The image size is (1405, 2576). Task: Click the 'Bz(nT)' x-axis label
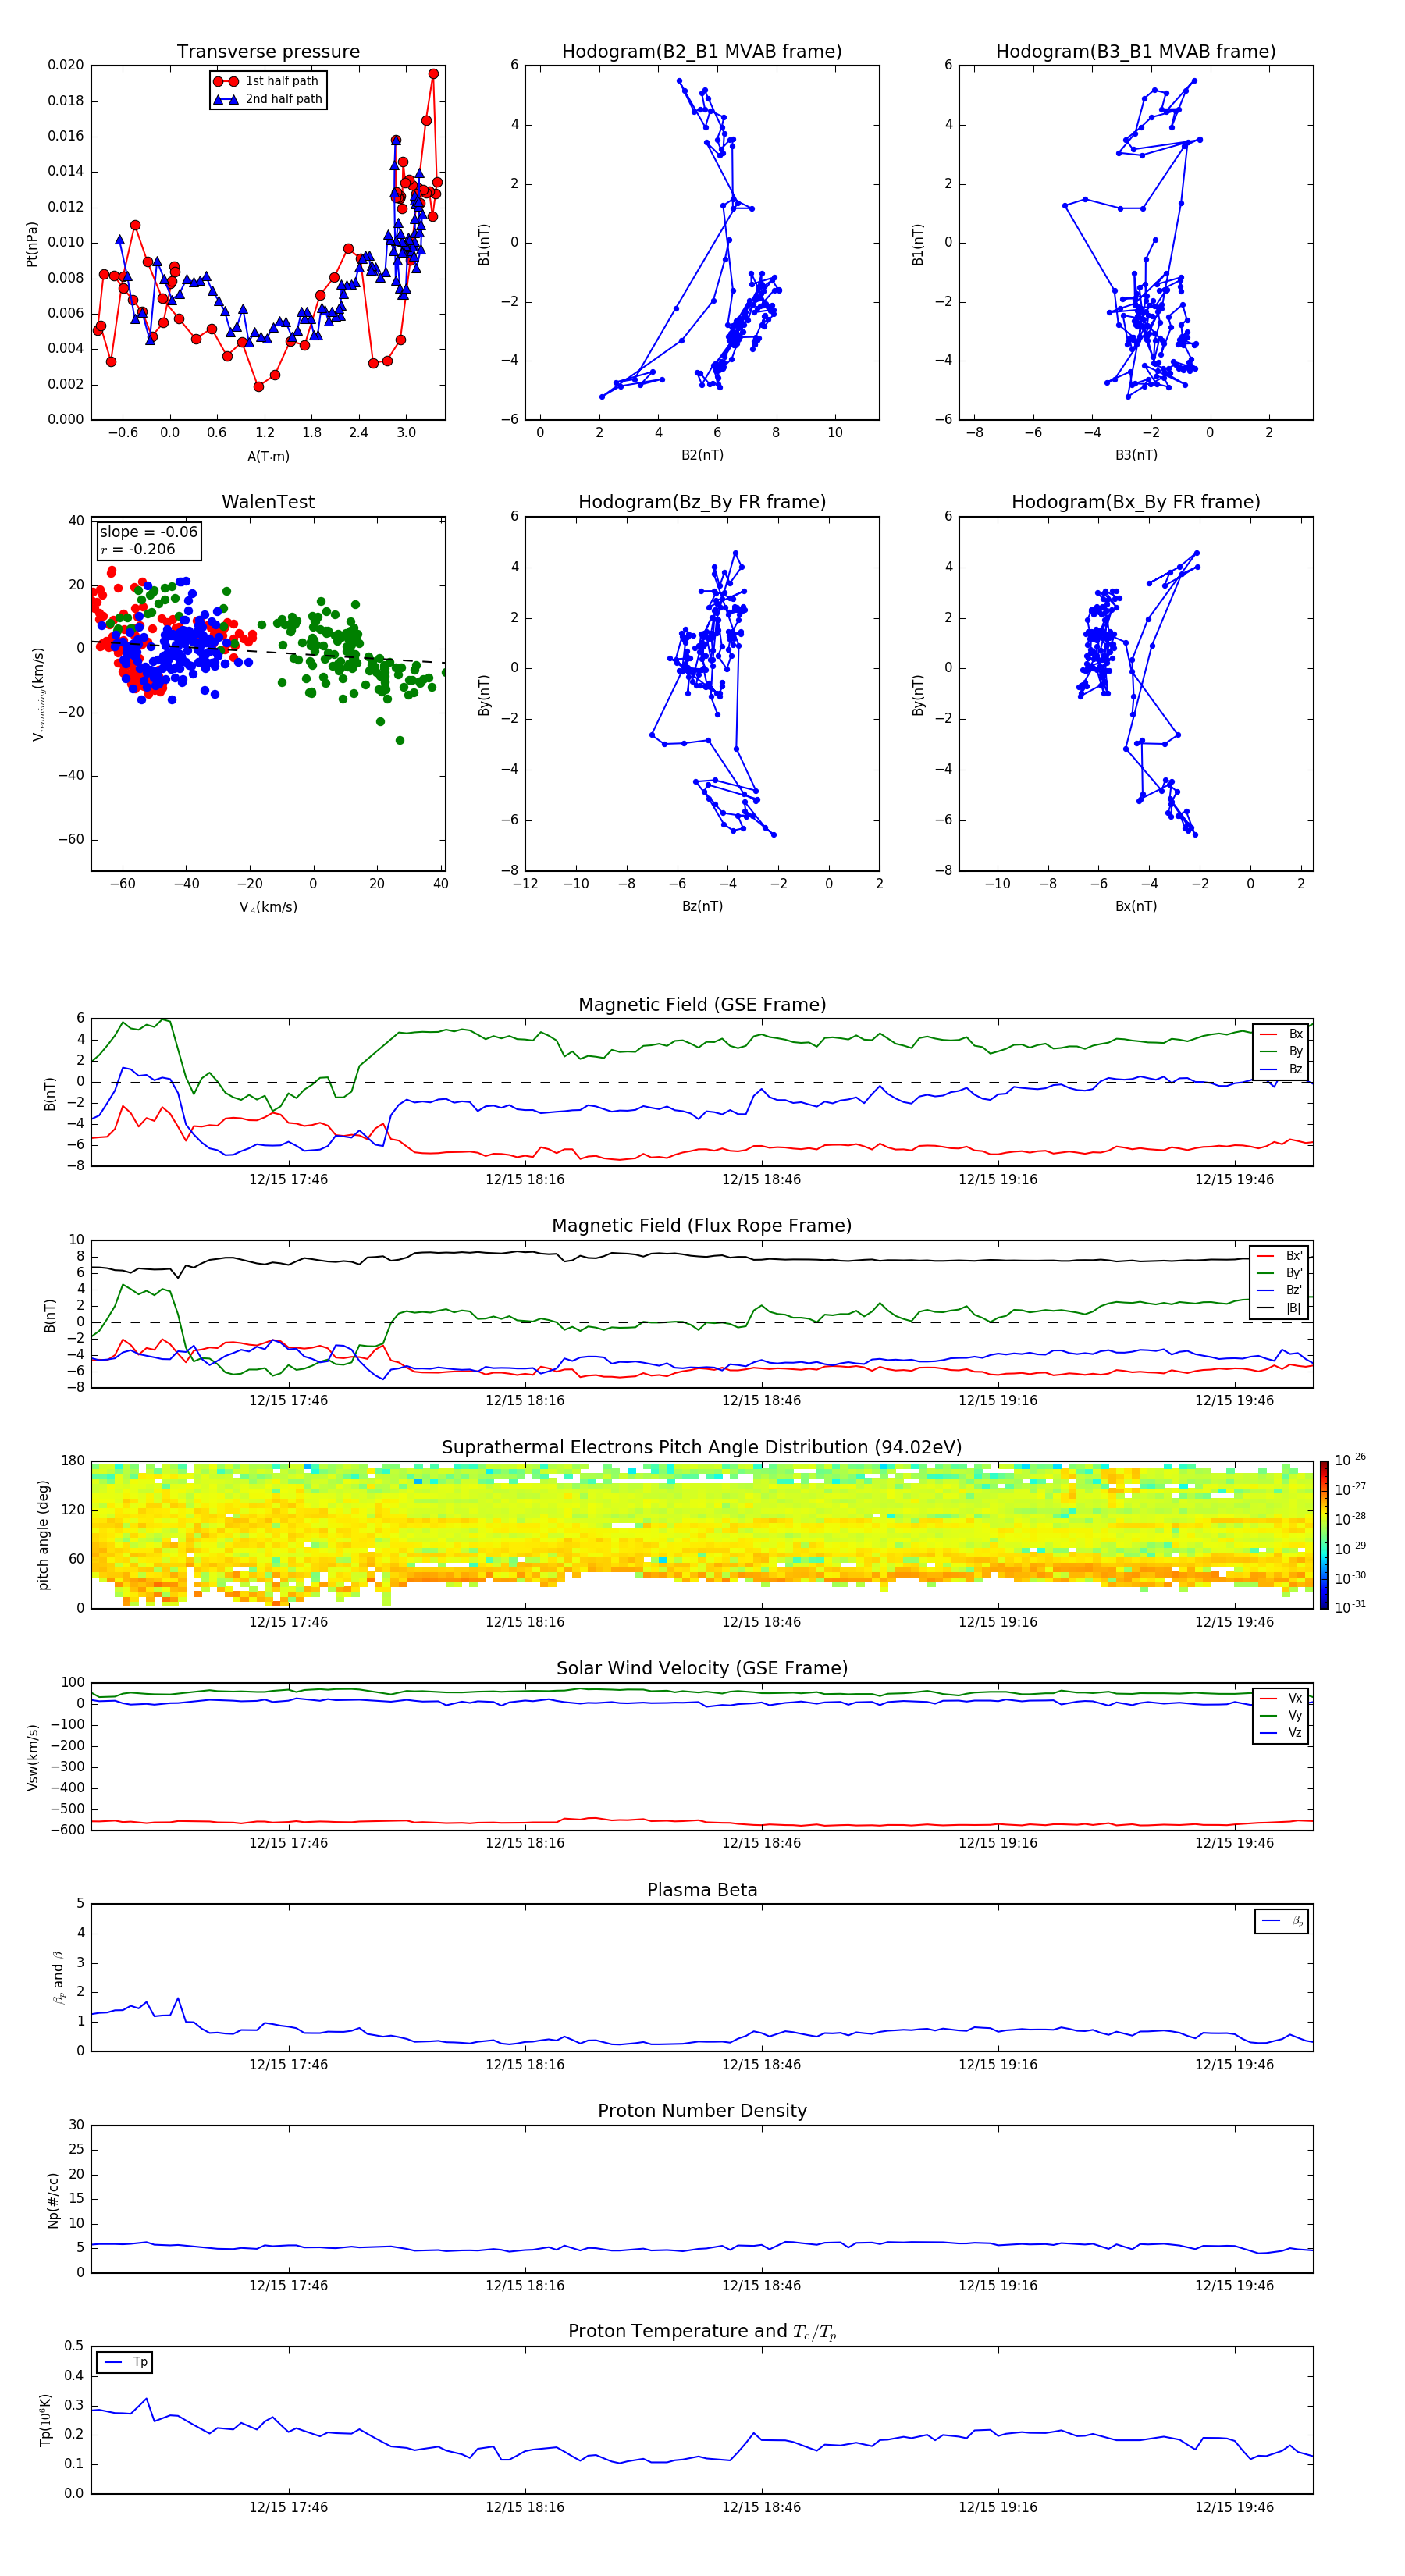(x=702, y=906)
